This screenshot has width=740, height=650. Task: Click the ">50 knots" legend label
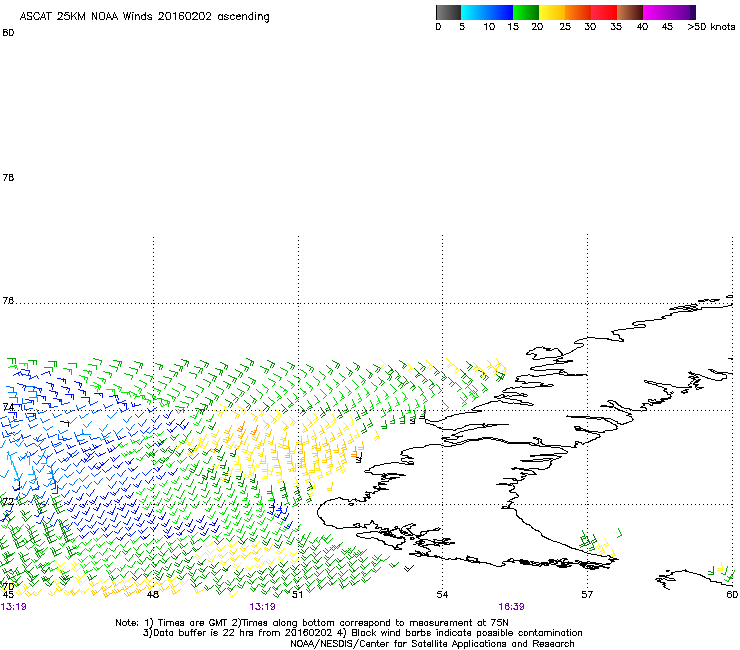pyautogui.click(x=711, y=27)
